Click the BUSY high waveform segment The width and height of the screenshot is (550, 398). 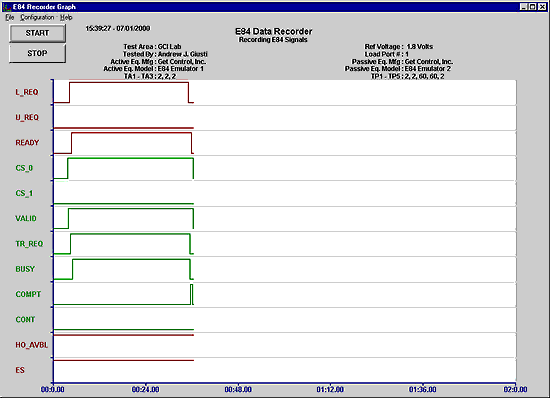point(131,259)
